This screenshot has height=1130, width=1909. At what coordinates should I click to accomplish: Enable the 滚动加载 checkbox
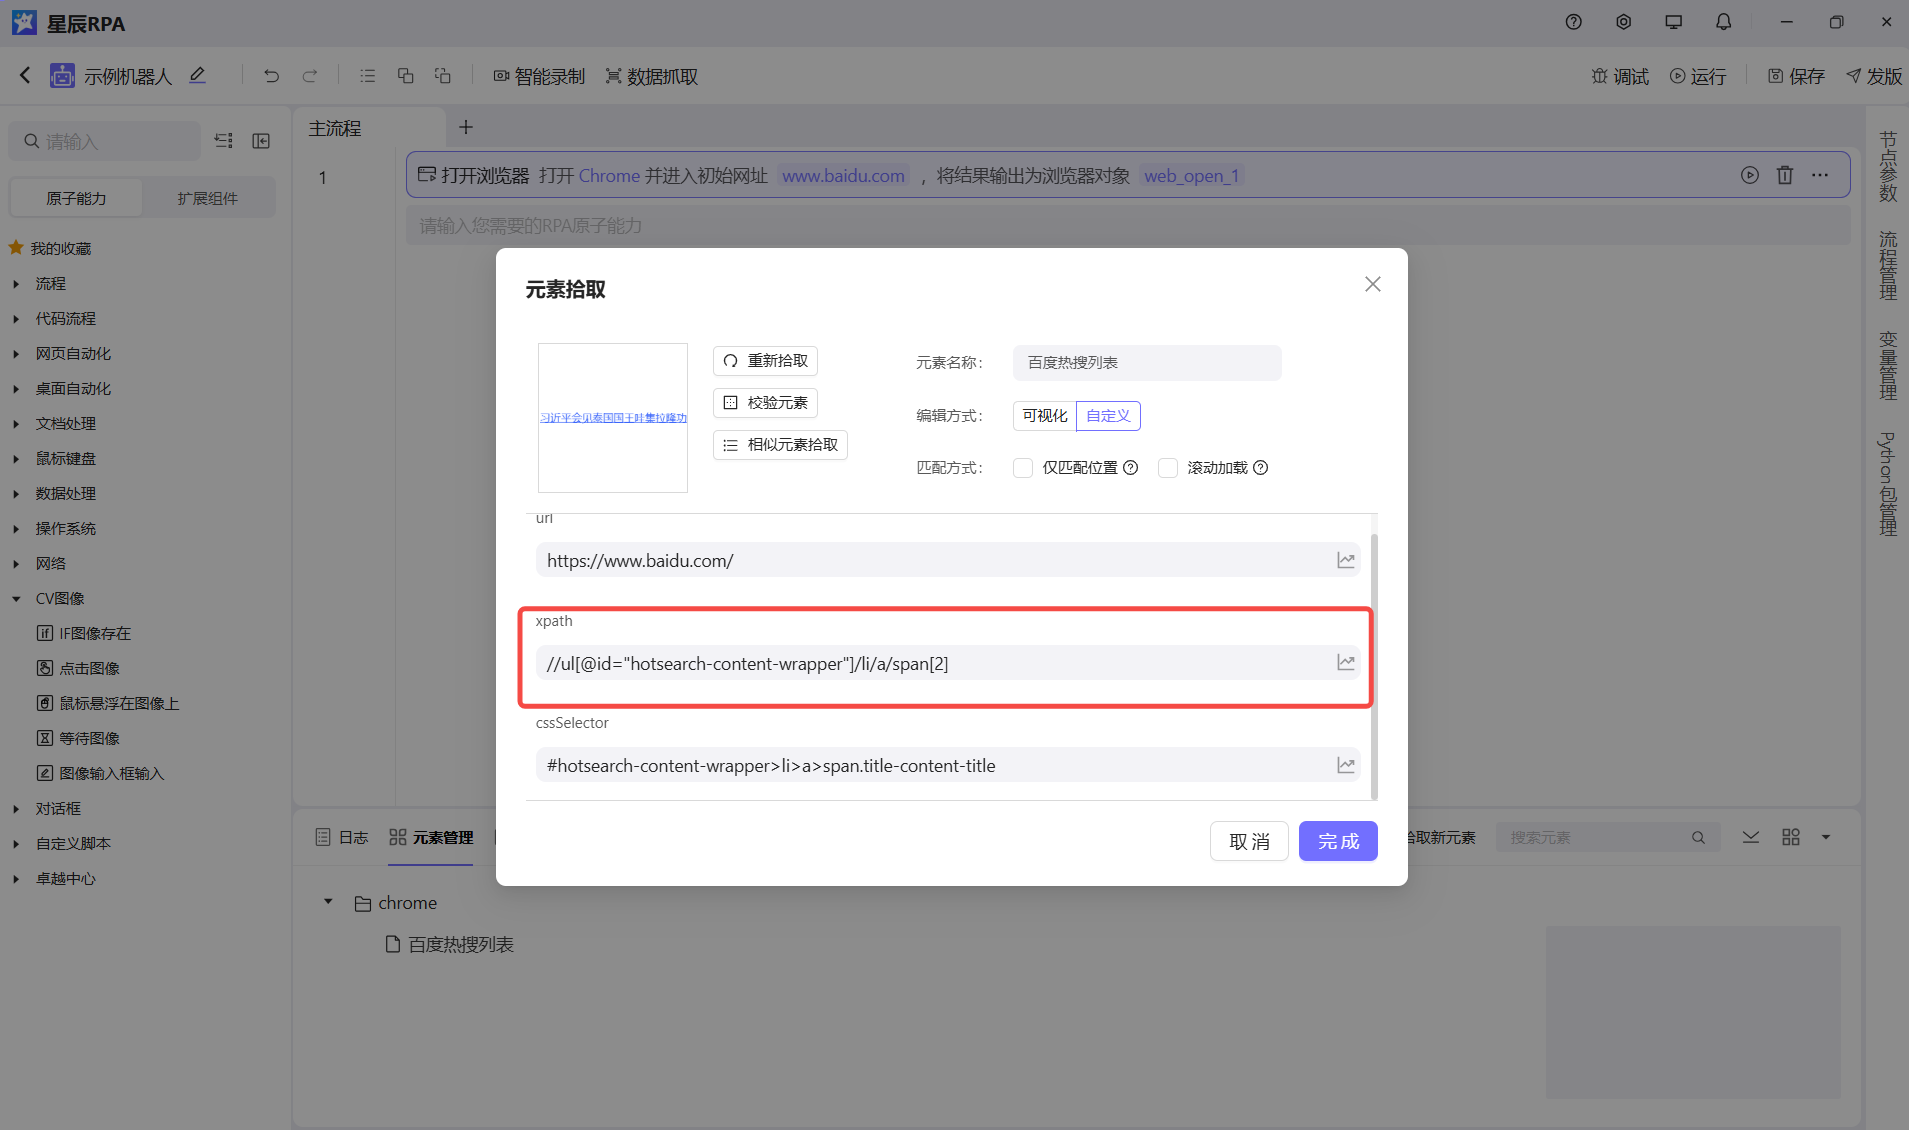(1167, 468)
